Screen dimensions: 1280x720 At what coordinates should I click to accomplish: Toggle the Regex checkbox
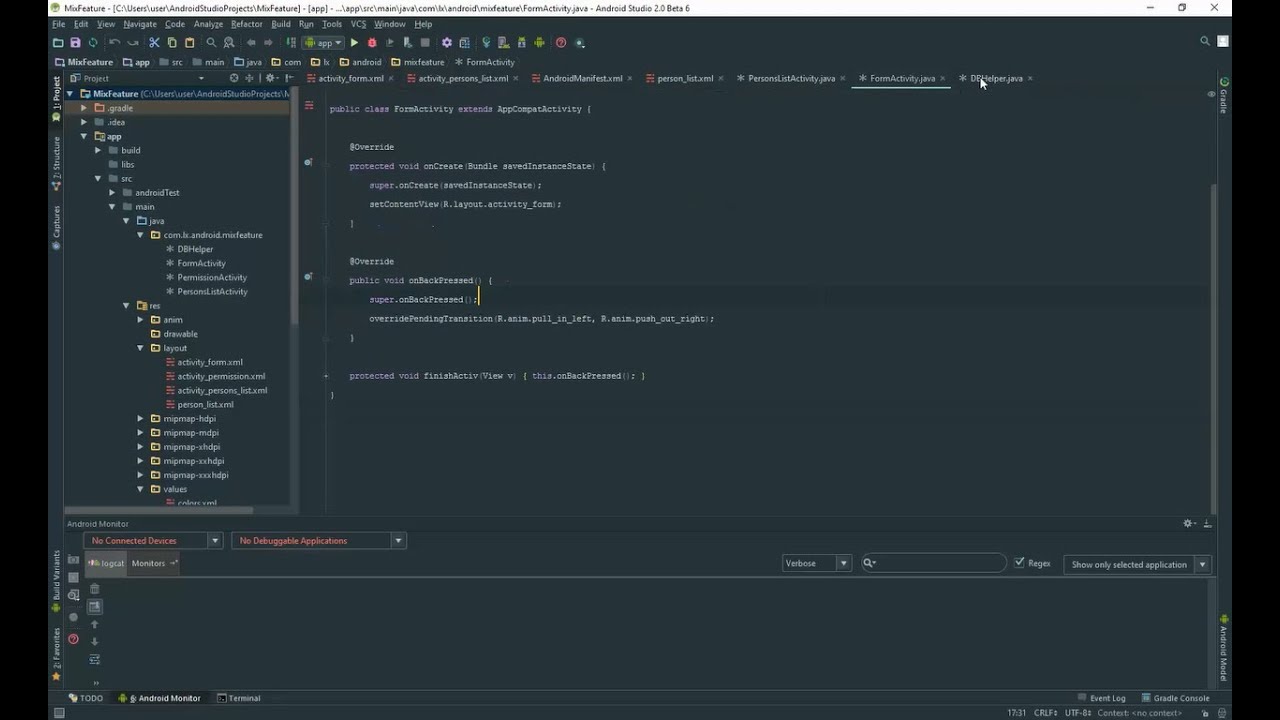coord(1019,563)
